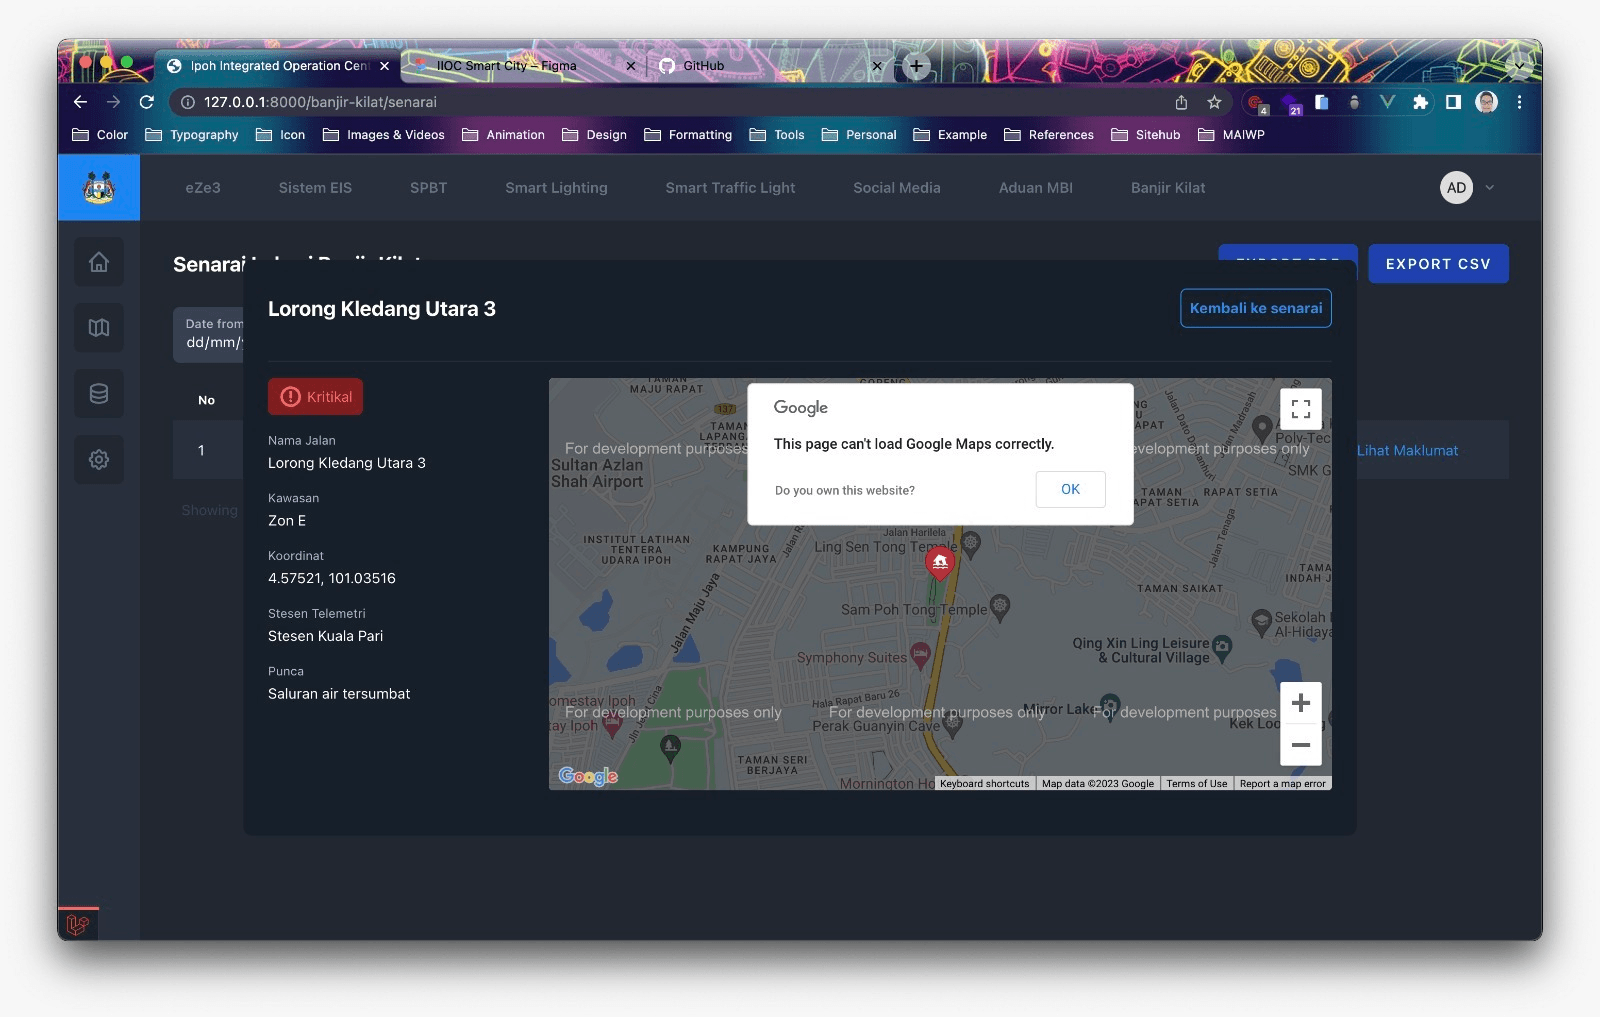Open the Settings gear in the sidebar
This screenshot has width=1600, height=1017.
98,459
